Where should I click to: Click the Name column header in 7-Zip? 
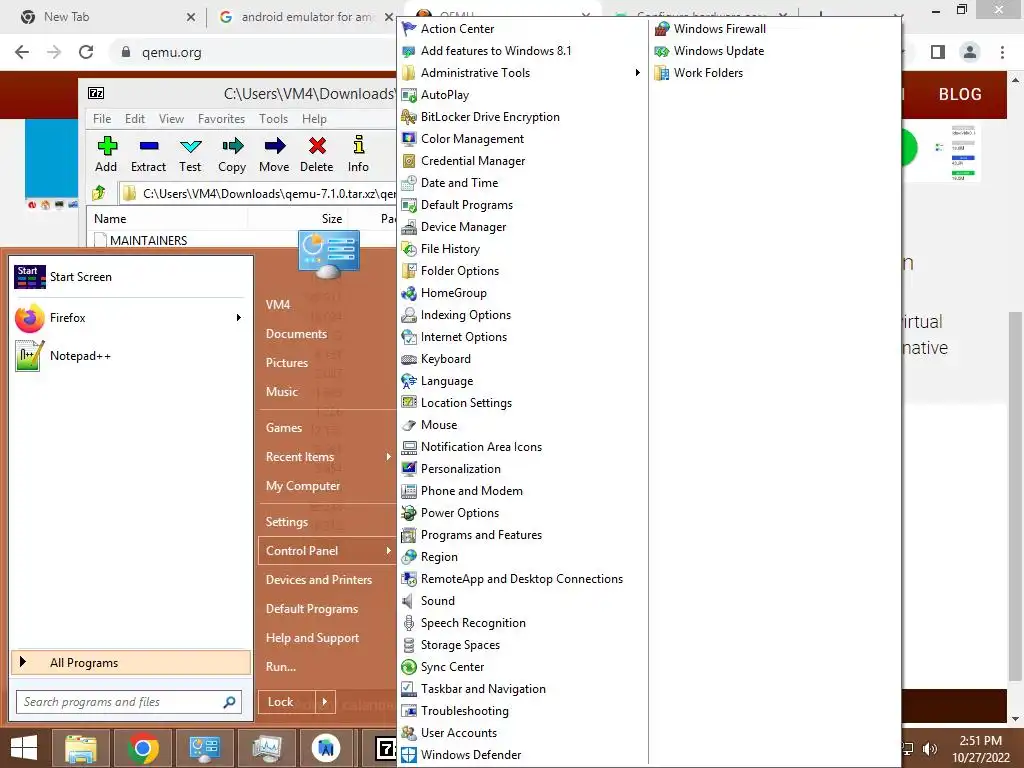click(167, 219)
